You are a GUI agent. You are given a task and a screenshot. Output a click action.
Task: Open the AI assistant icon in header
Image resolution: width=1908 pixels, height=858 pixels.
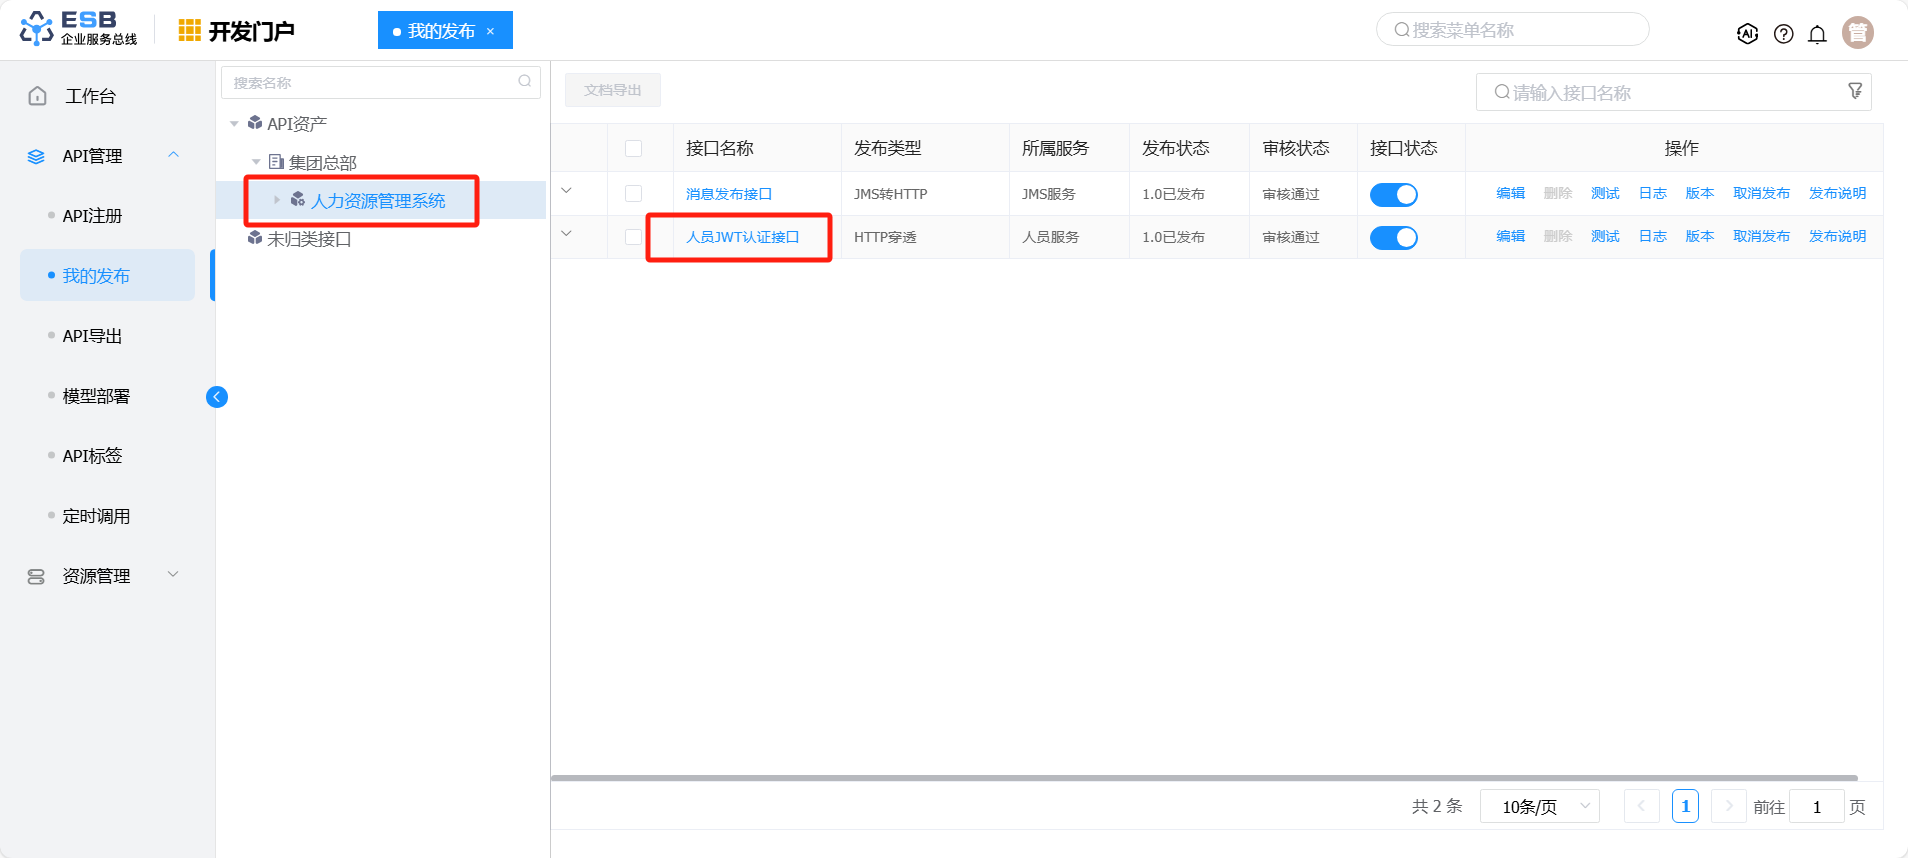click(1747, 34)
